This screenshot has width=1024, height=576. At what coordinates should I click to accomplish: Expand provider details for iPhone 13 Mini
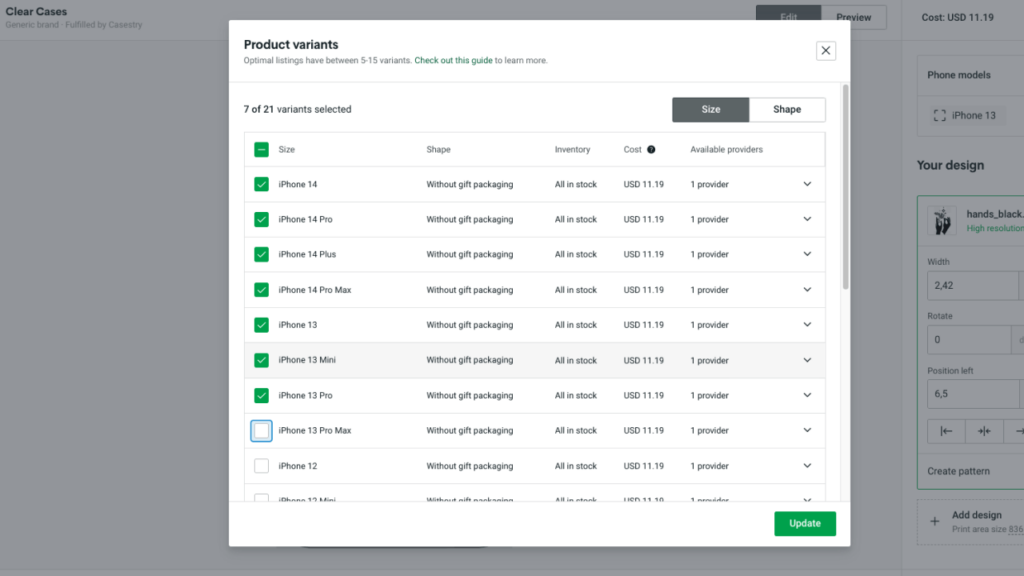(807, 360)
